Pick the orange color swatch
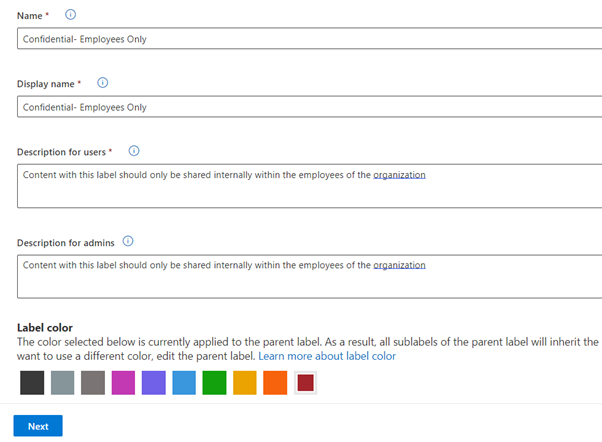 click(275, 383)
